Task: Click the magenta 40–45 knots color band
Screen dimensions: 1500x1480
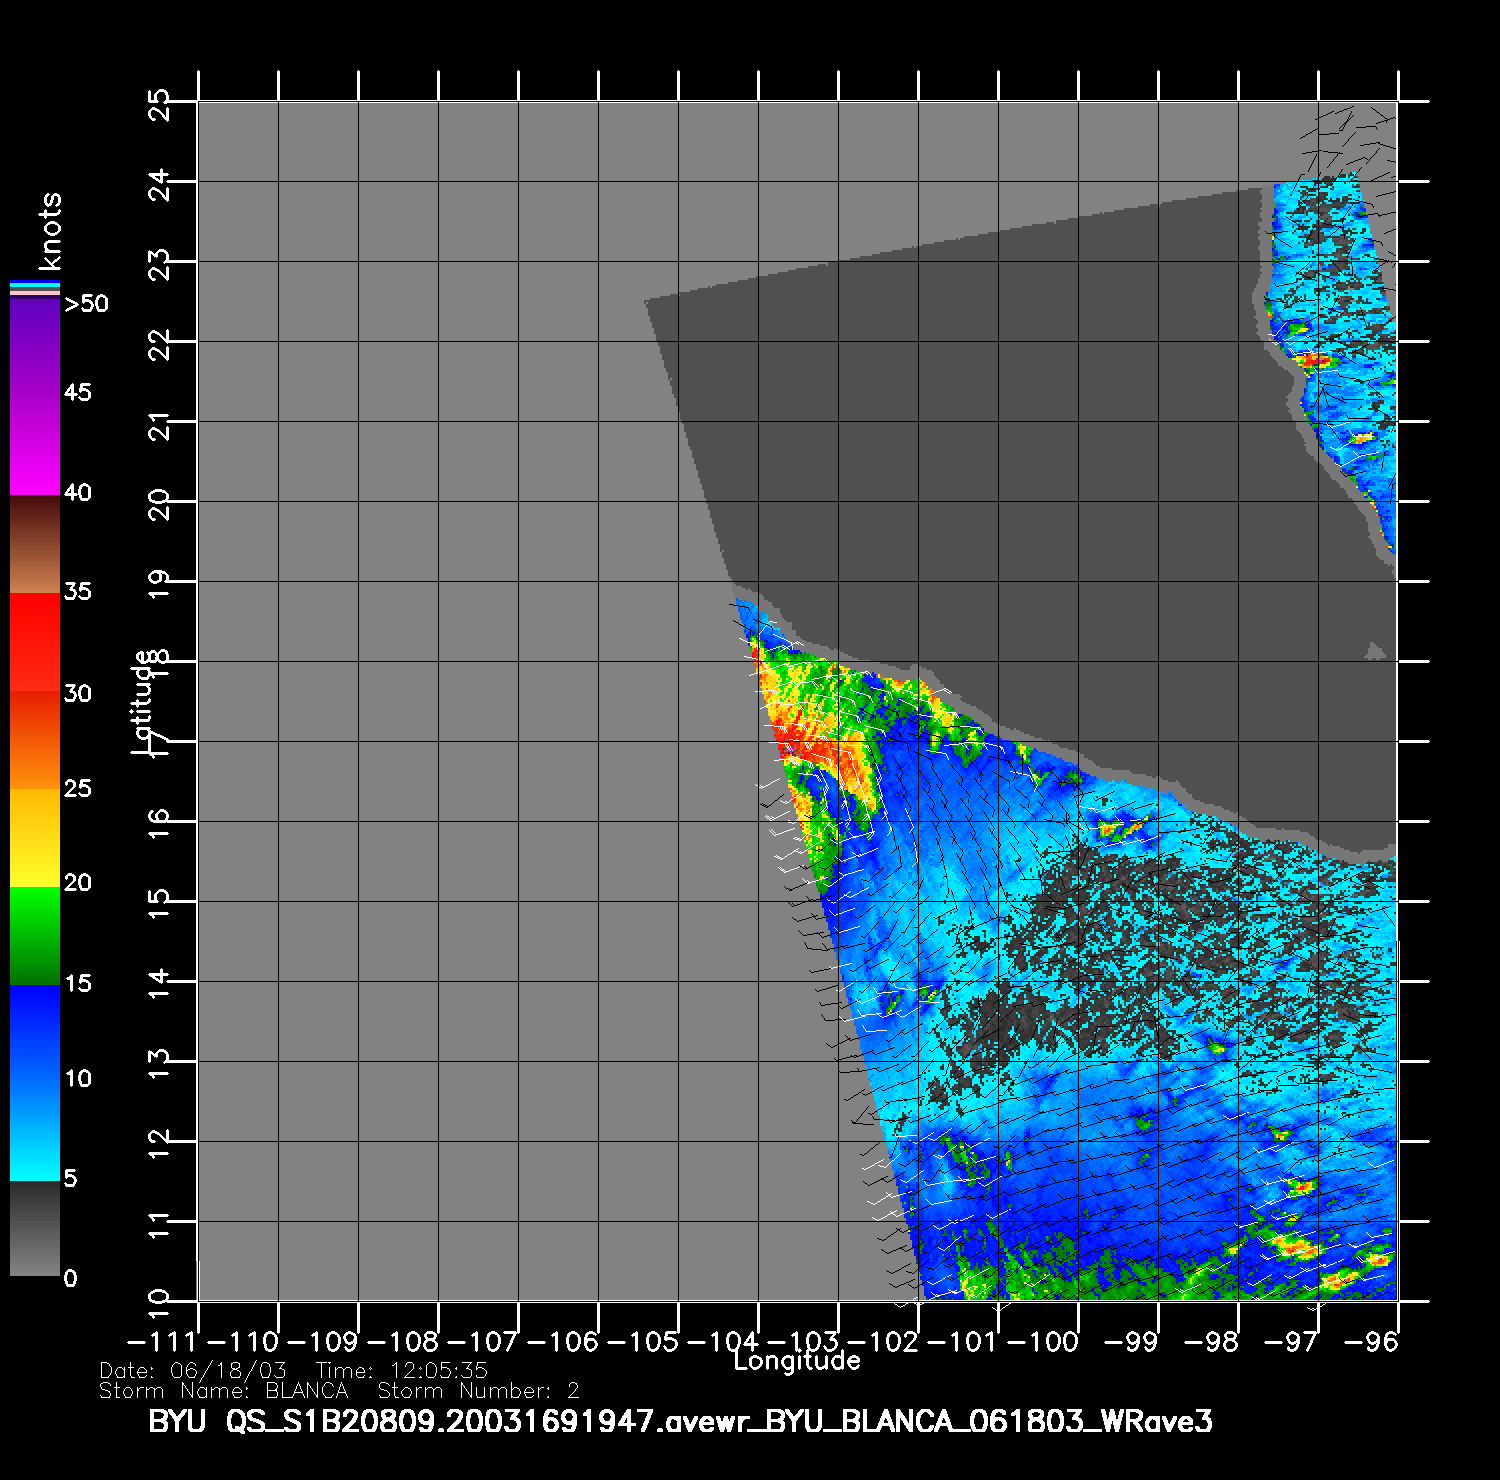Action: [x=35, y=443]
